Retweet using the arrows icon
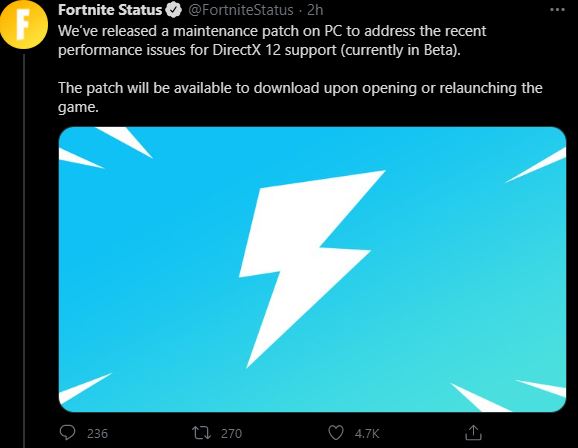 (202, 433)
